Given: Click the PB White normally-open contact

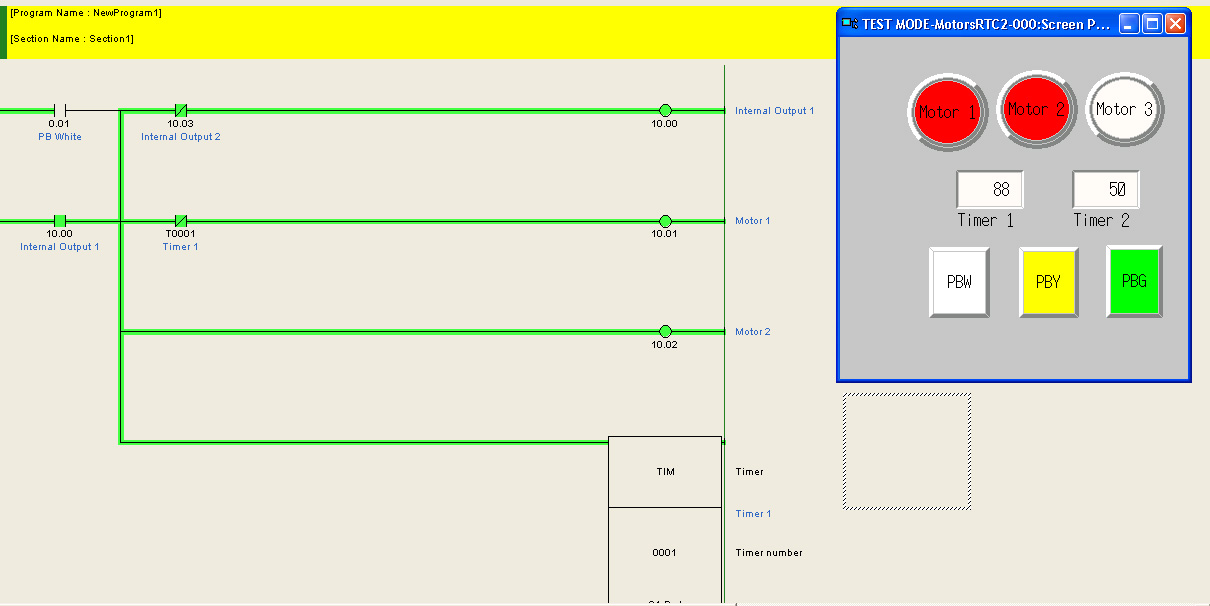Looking at the screenshot, I should [58, 110].
